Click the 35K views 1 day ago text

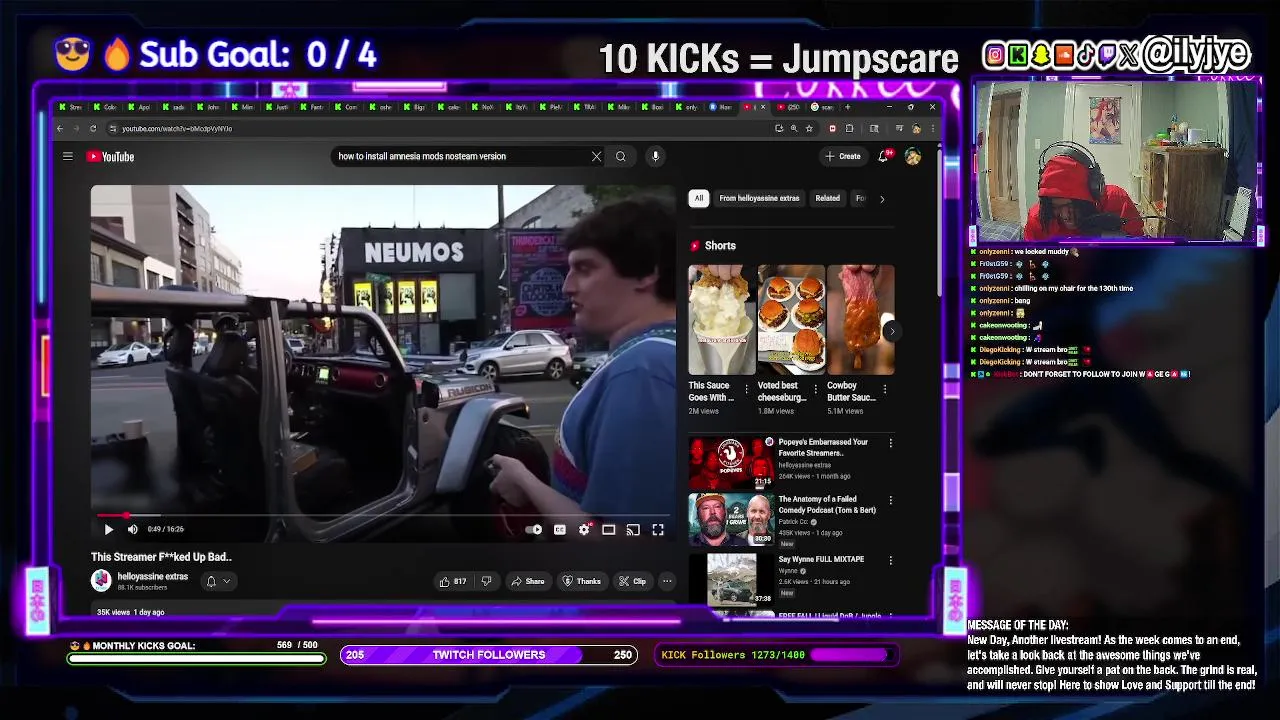point(130,612)
